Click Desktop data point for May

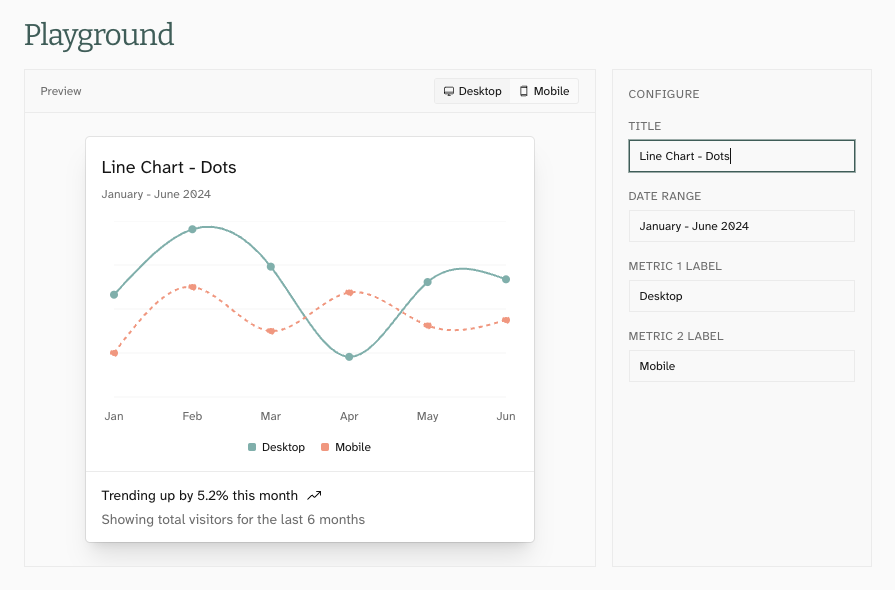[x=428, y=282]
